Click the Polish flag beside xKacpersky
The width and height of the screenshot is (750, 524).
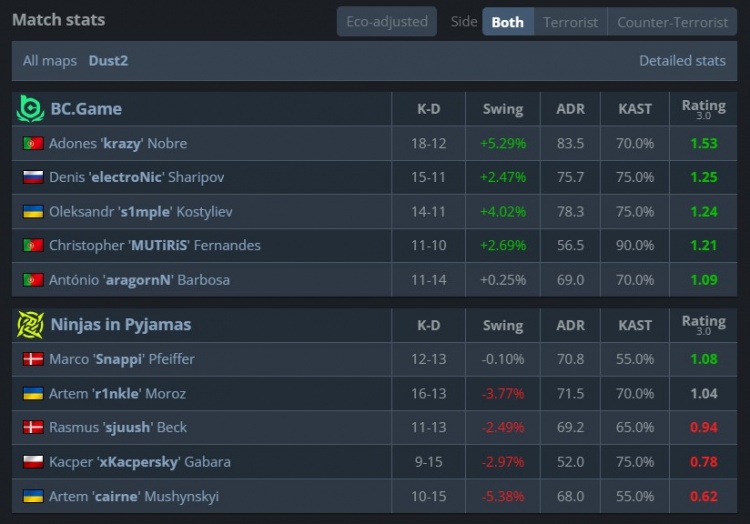click(x=33, y=461)
